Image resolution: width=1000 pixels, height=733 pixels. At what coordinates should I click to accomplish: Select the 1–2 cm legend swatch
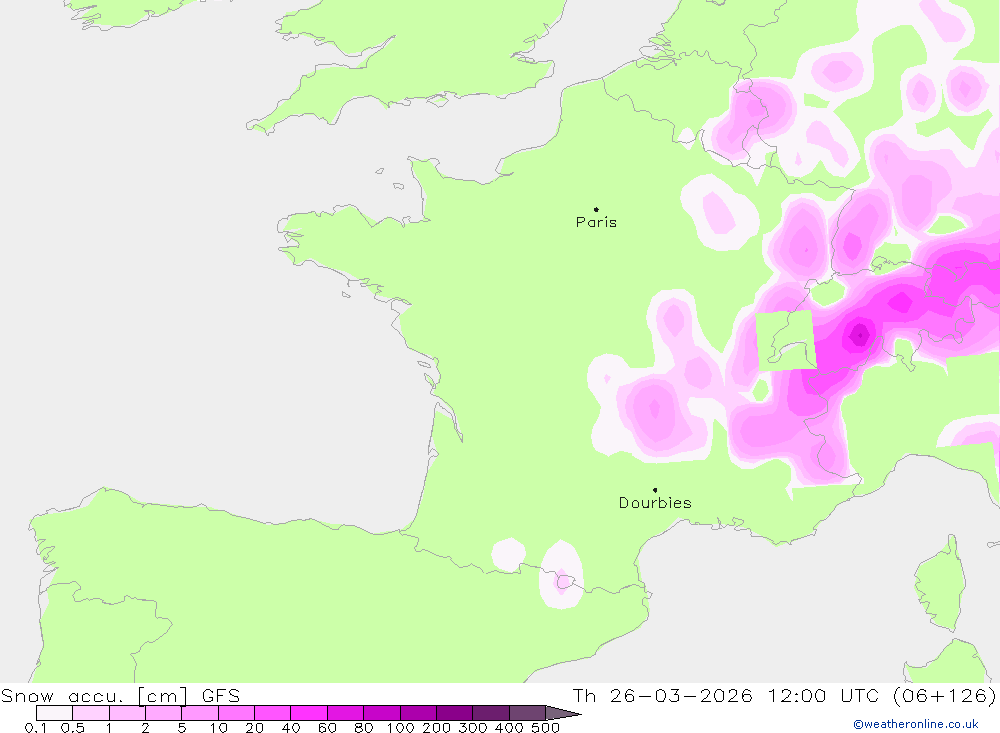click(128, 713)
